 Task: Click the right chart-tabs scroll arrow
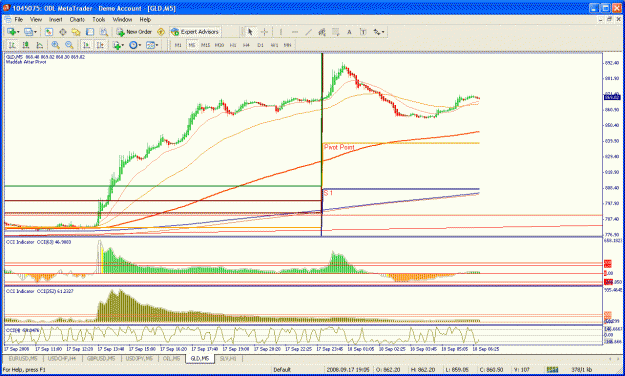[x=618, y=359]
